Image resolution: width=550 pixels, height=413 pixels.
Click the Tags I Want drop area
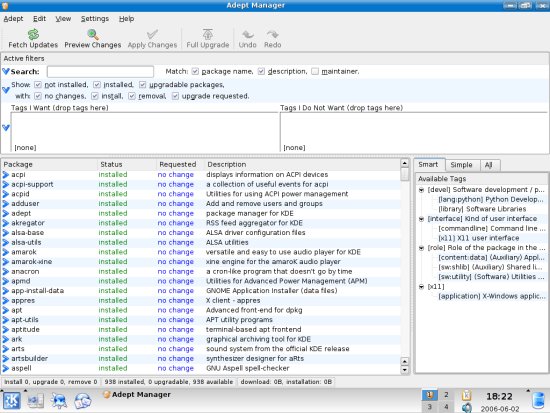(x=144, y=132)
